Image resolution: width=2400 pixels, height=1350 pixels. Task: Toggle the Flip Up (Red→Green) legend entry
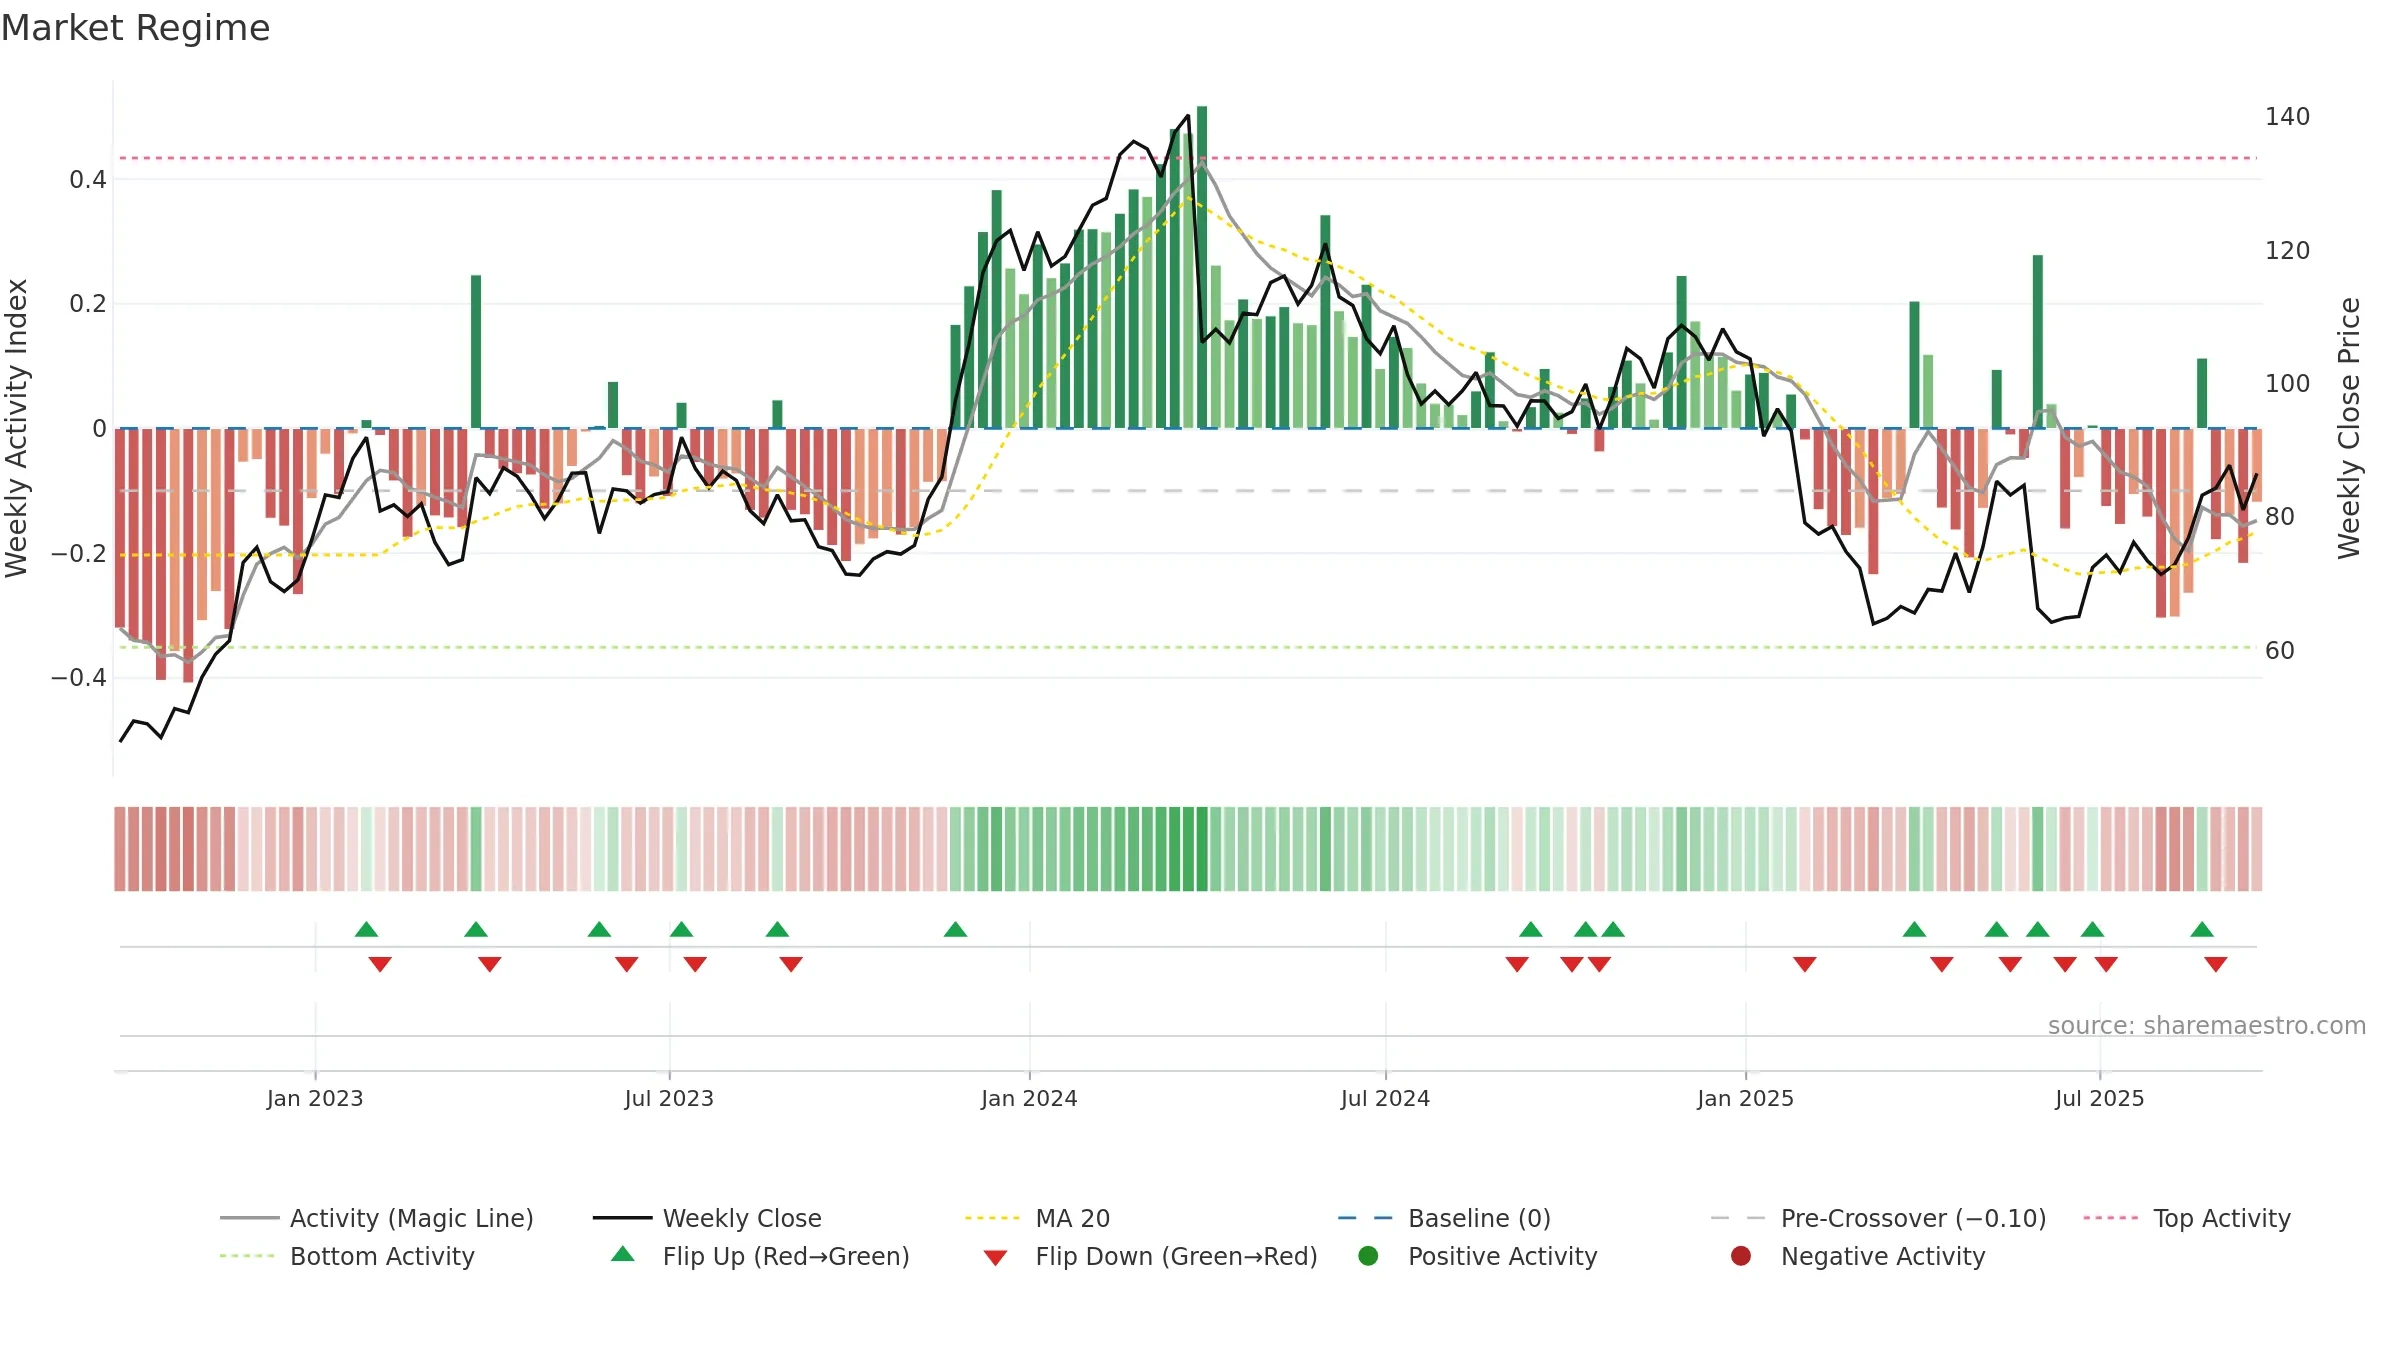pyautogui.click(x=760, y=1256)
